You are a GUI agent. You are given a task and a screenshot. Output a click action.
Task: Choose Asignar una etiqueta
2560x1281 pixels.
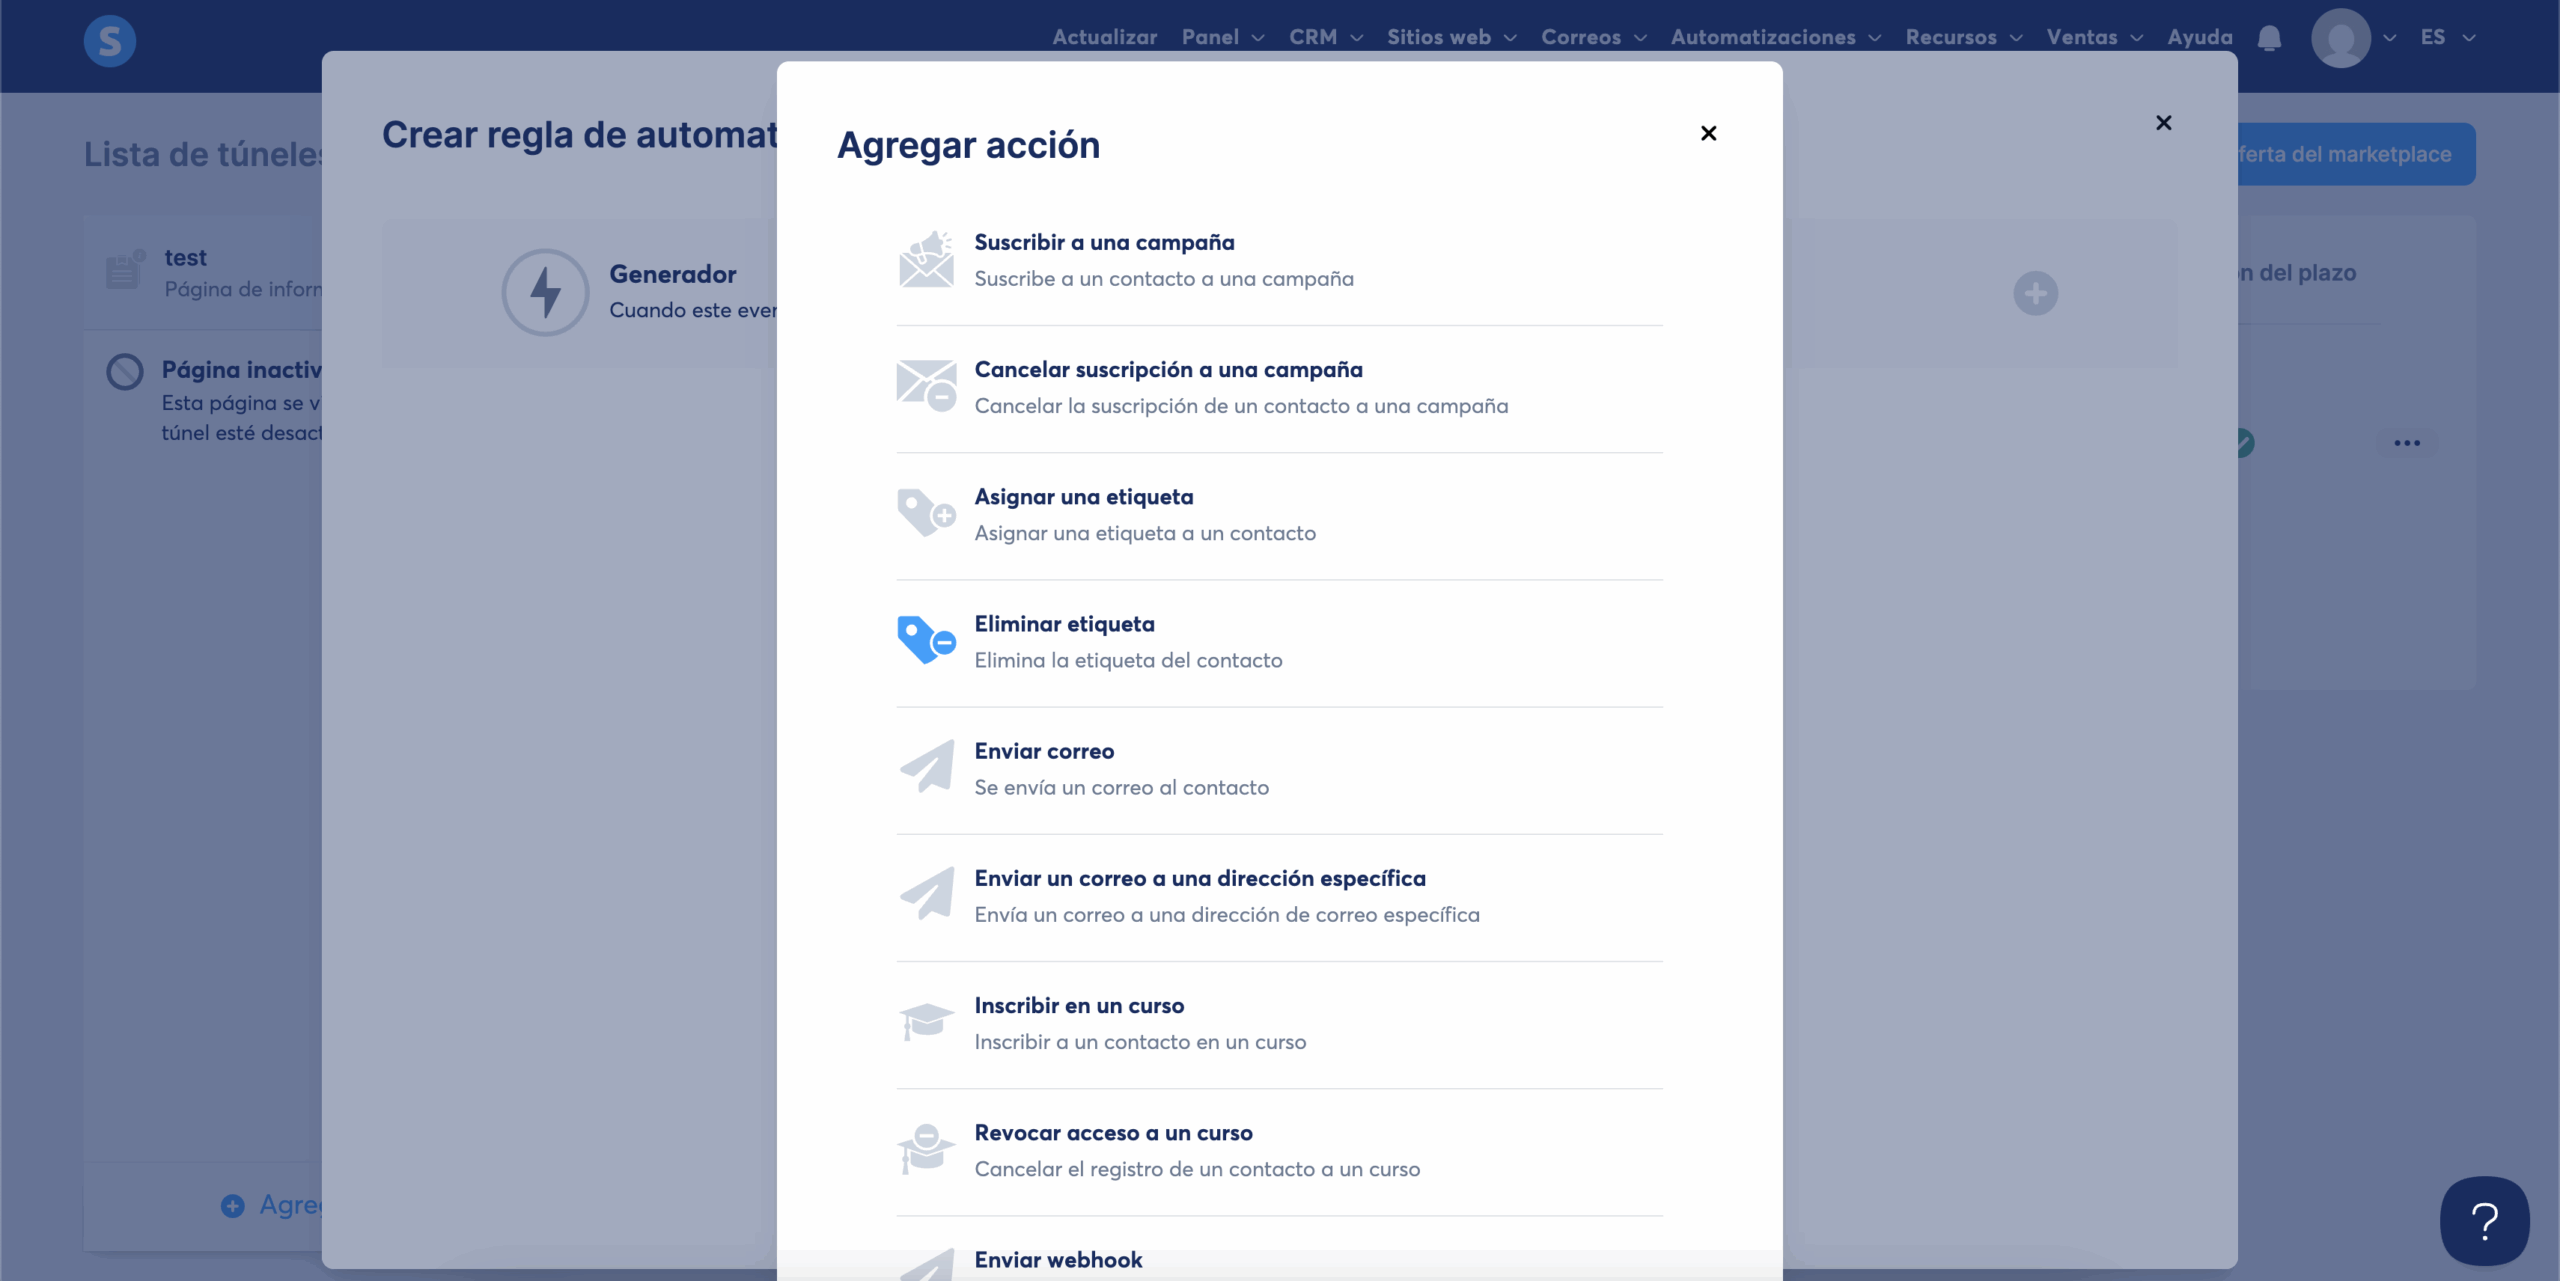1279,515
